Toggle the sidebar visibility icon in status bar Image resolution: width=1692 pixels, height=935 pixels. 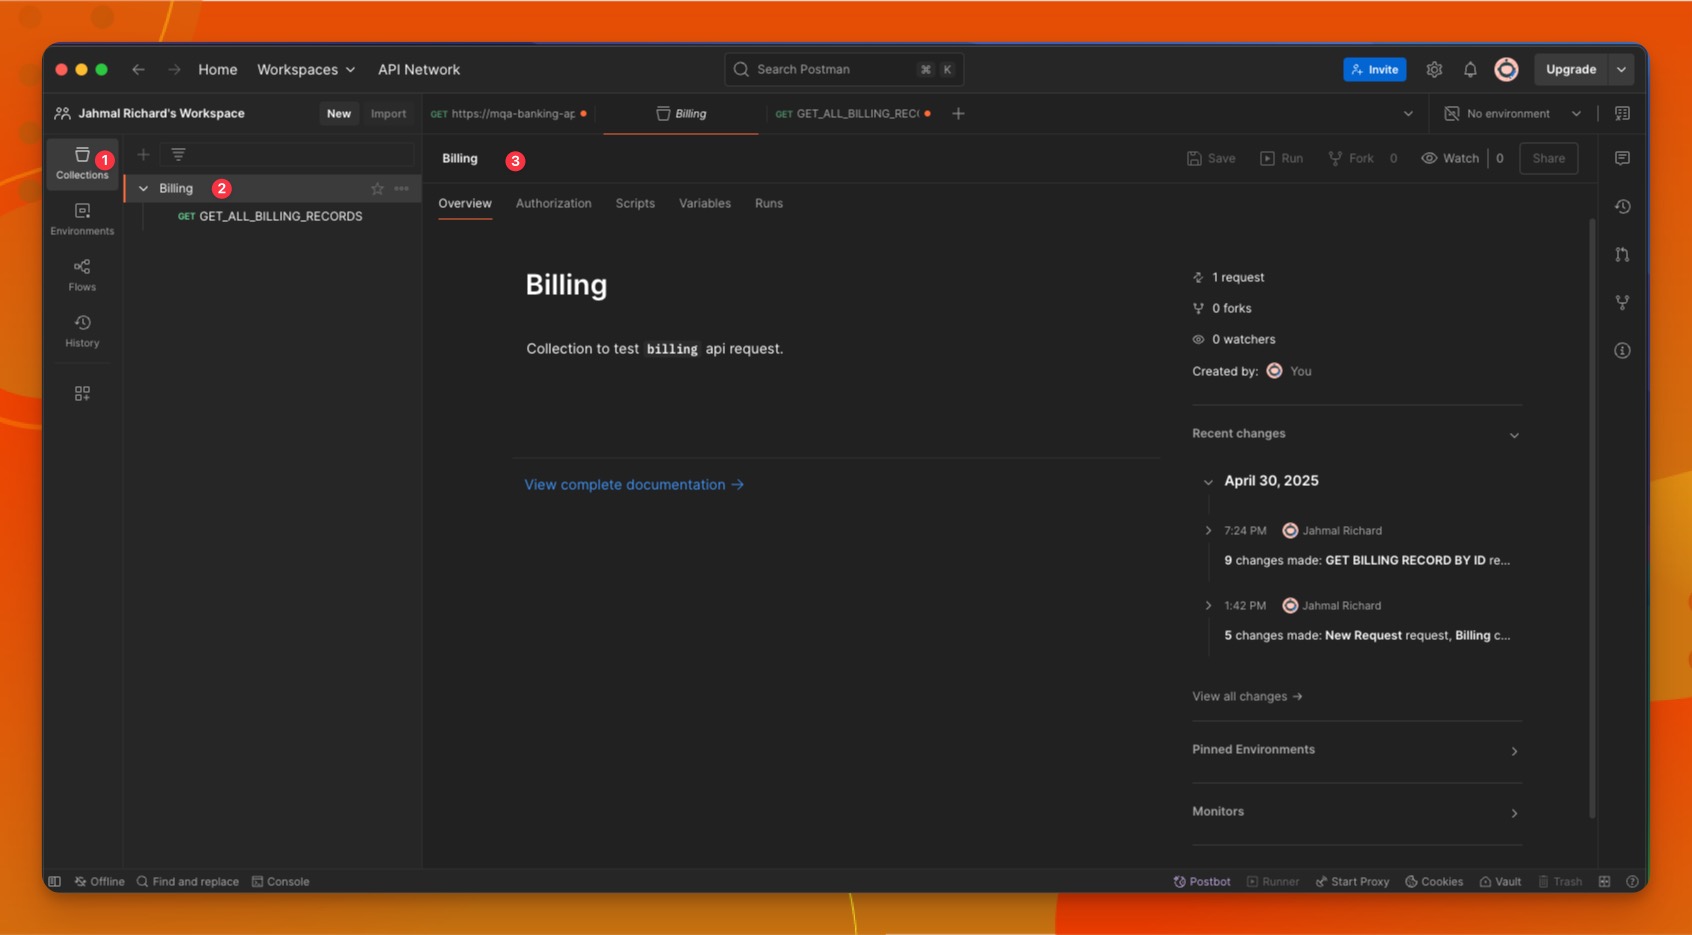coord(55,881)
